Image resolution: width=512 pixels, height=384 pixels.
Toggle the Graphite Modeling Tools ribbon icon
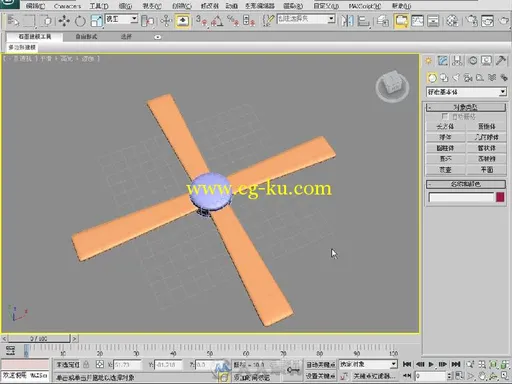[x=401, y=21]
